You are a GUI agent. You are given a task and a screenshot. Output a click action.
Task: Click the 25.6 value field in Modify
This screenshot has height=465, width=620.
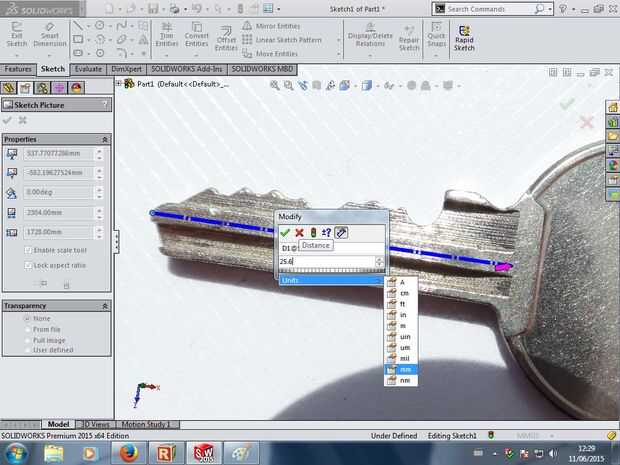click(x=327, y=261)
